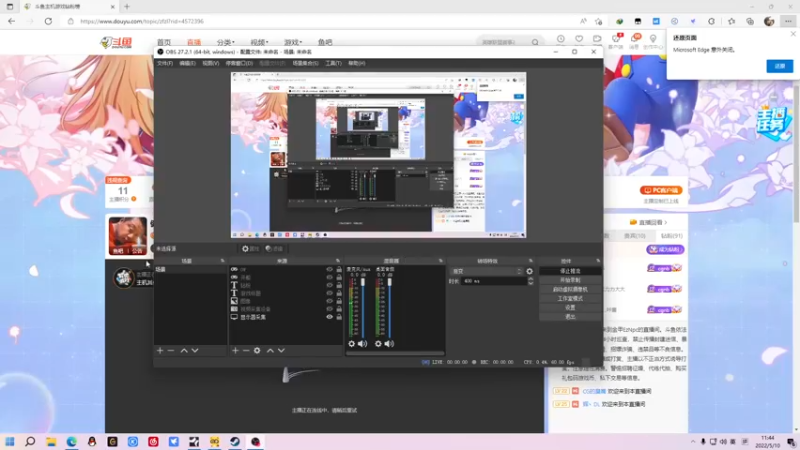Screen dimensions: 800x450
Task: Add a new scene with plus icon
Action: [160, 351]
